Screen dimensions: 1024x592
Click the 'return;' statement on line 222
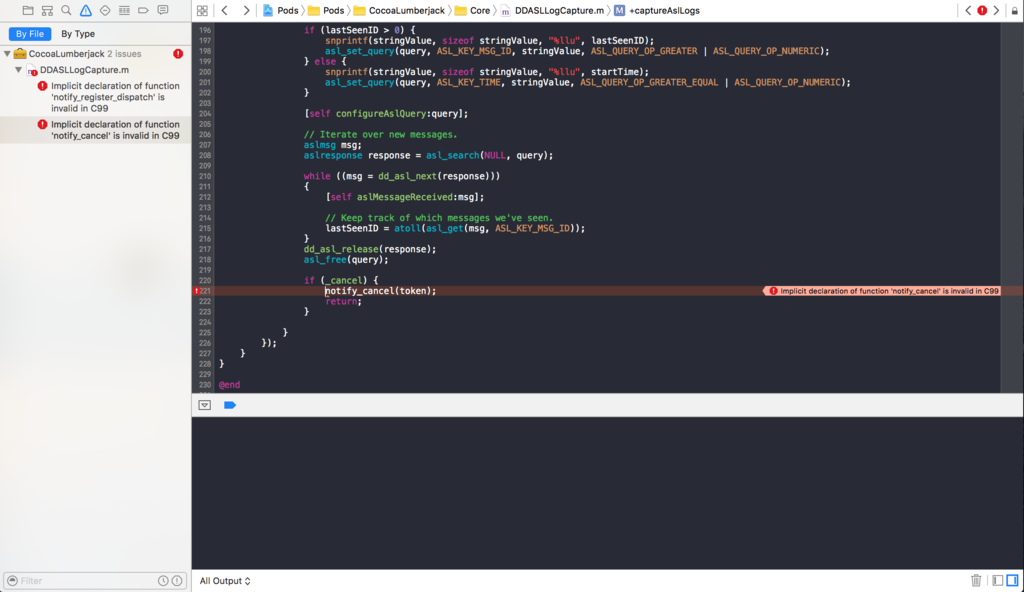point(343,301)
